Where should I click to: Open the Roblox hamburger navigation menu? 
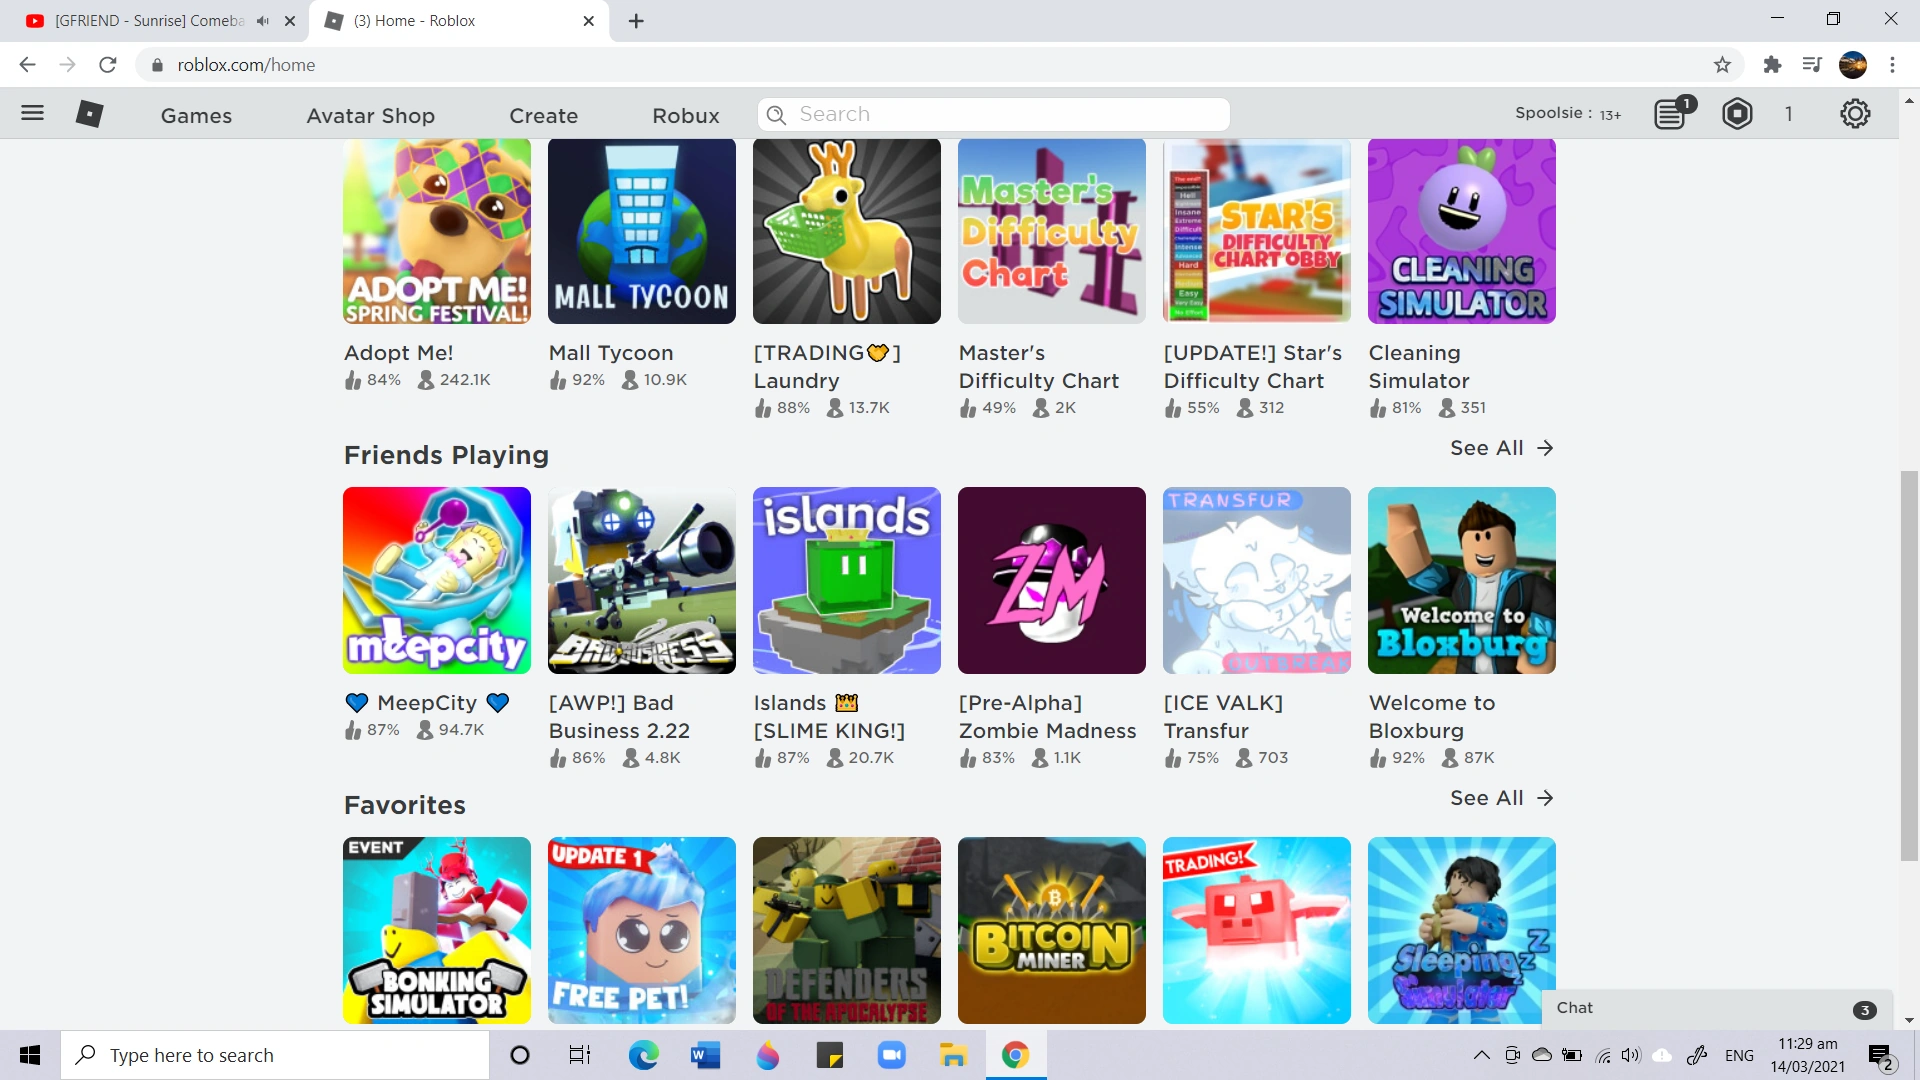tap(32, 113)
